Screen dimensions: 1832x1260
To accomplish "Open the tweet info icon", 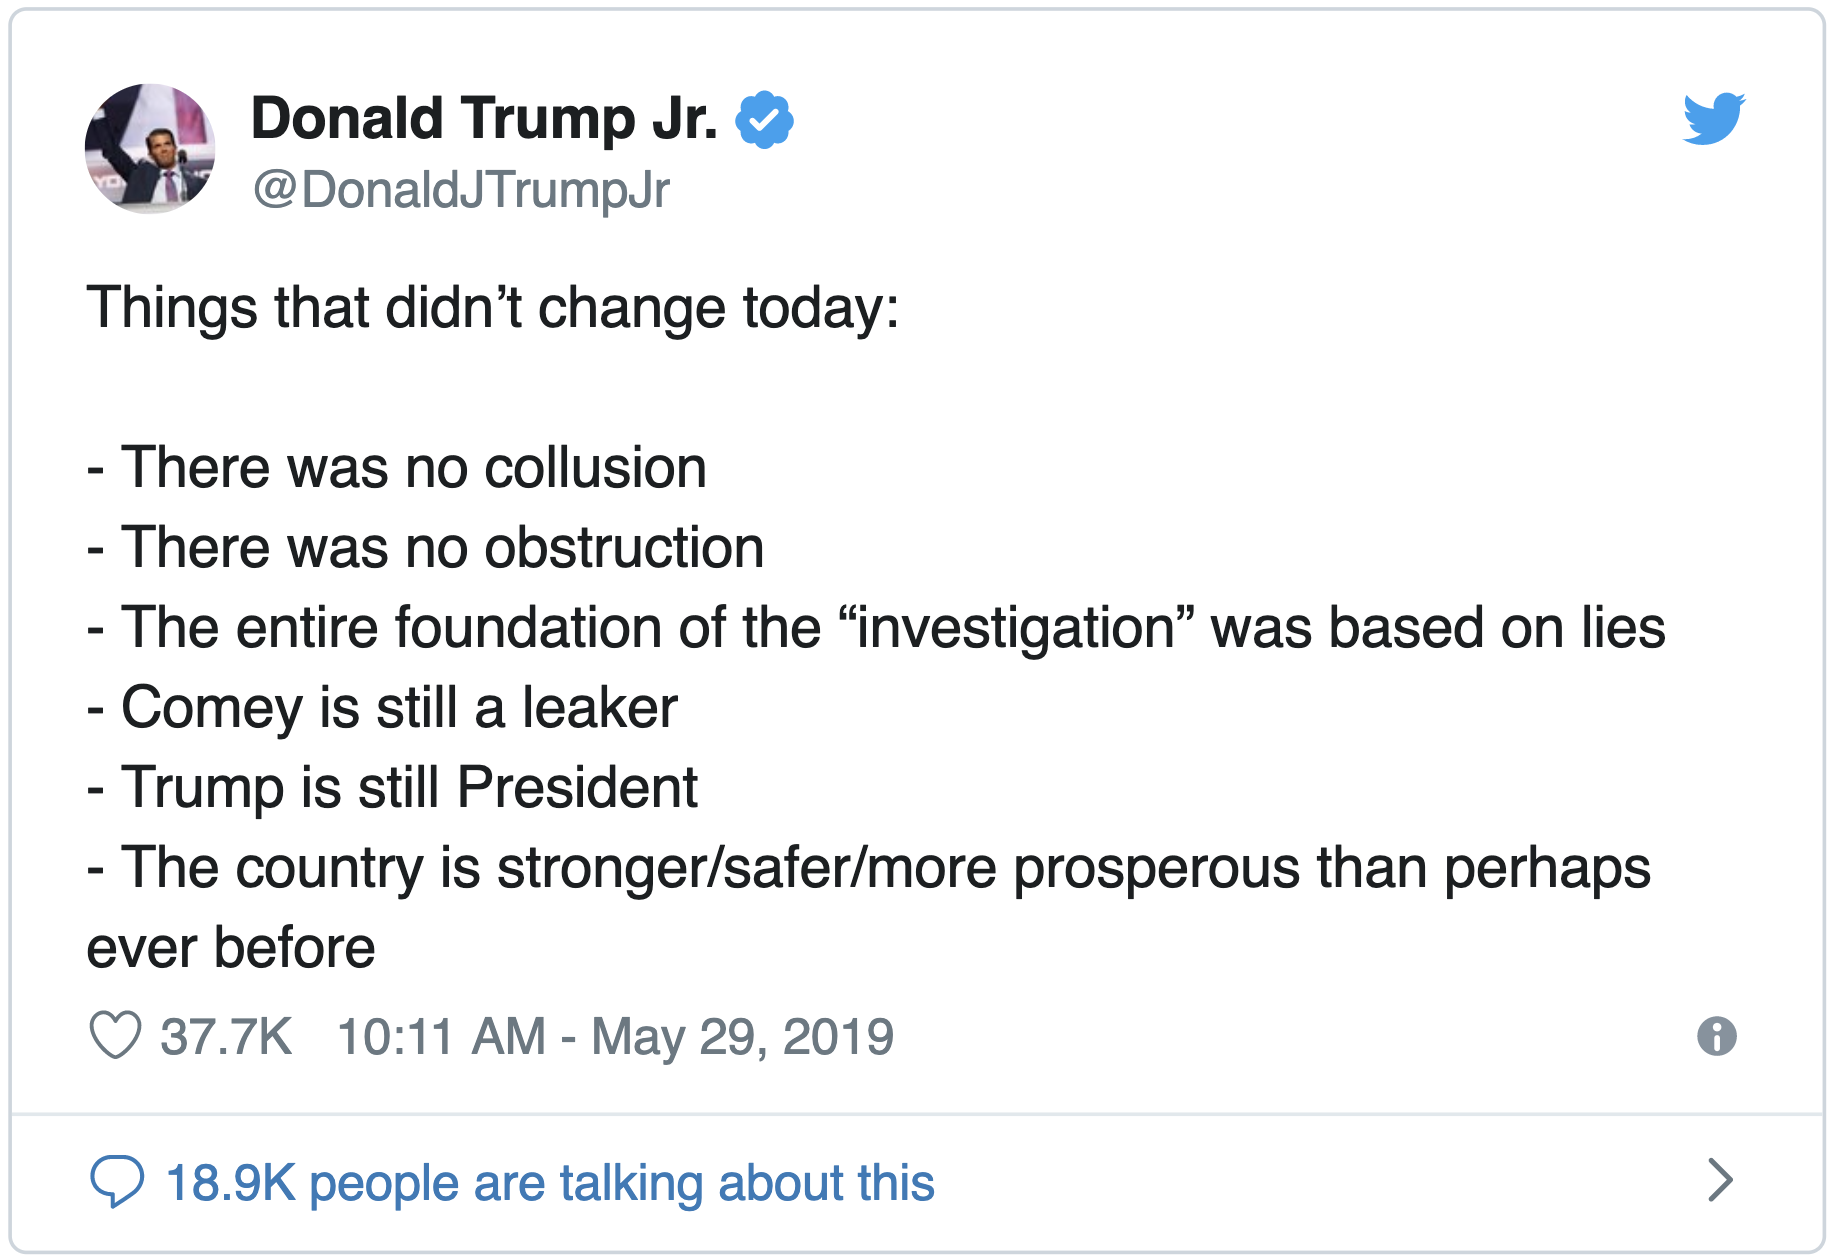I will (1717, 1035).
